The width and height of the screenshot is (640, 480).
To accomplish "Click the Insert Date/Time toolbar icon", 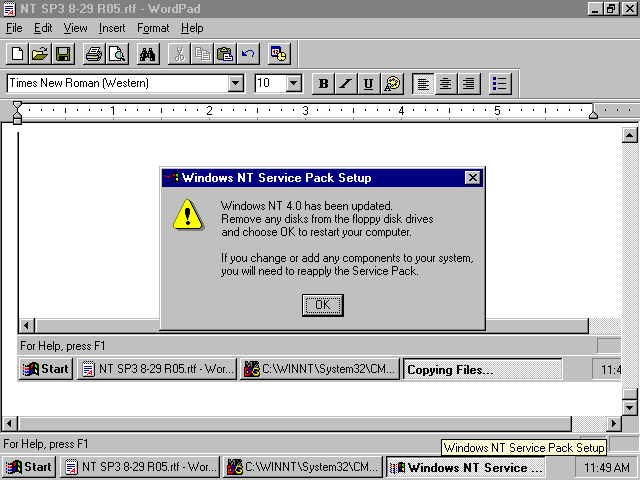I will coord(279,54).
